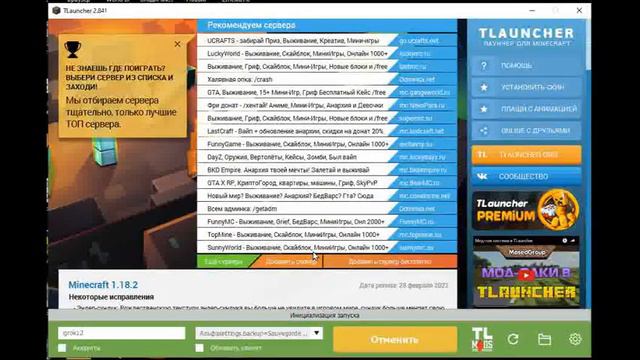Click the username input field
Image resolution: width=640 pixels, height=360 pixels.
coord(122,333)
